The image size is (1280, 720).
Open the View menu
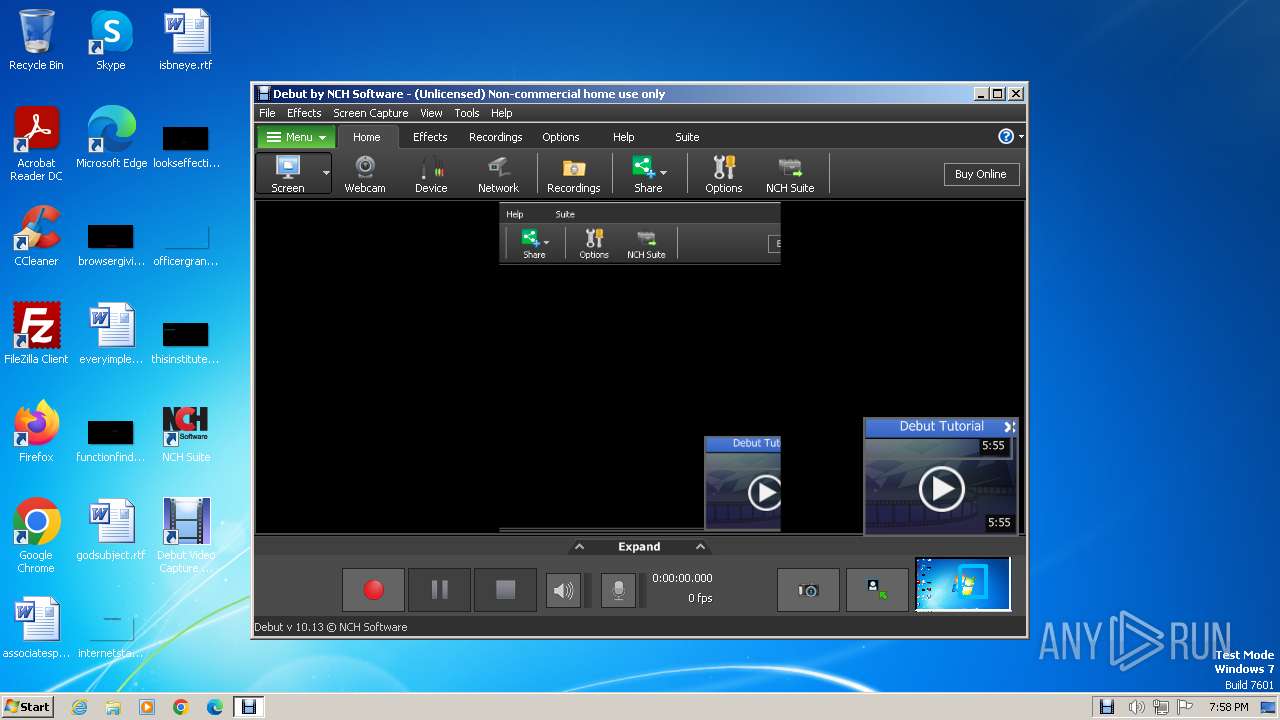coord(431,113)
